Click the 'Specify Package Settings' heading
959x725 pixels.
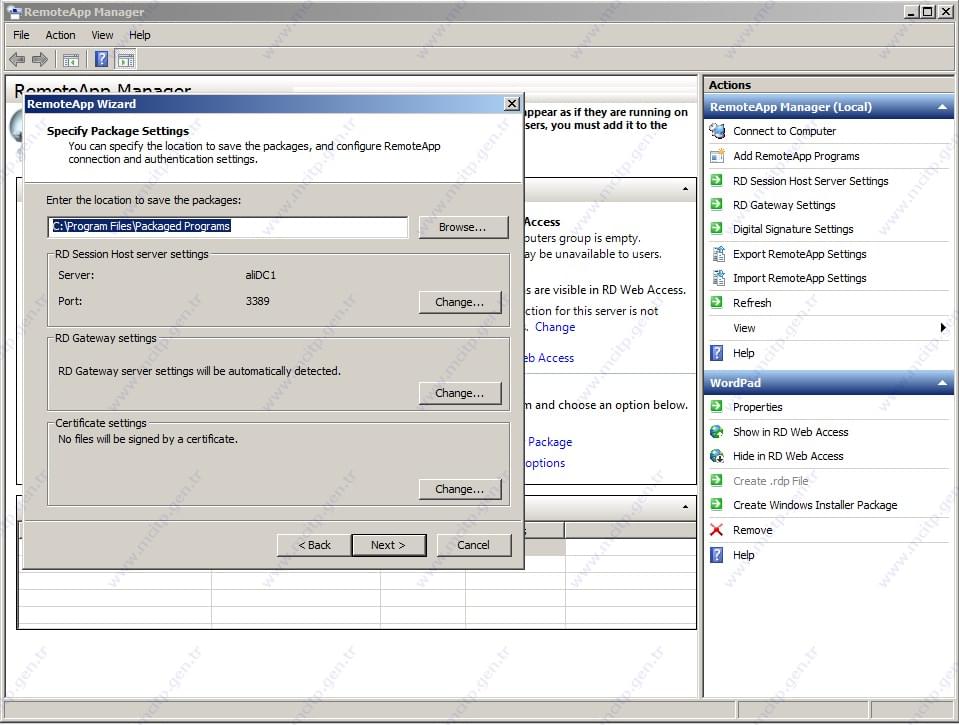[118, 131]
